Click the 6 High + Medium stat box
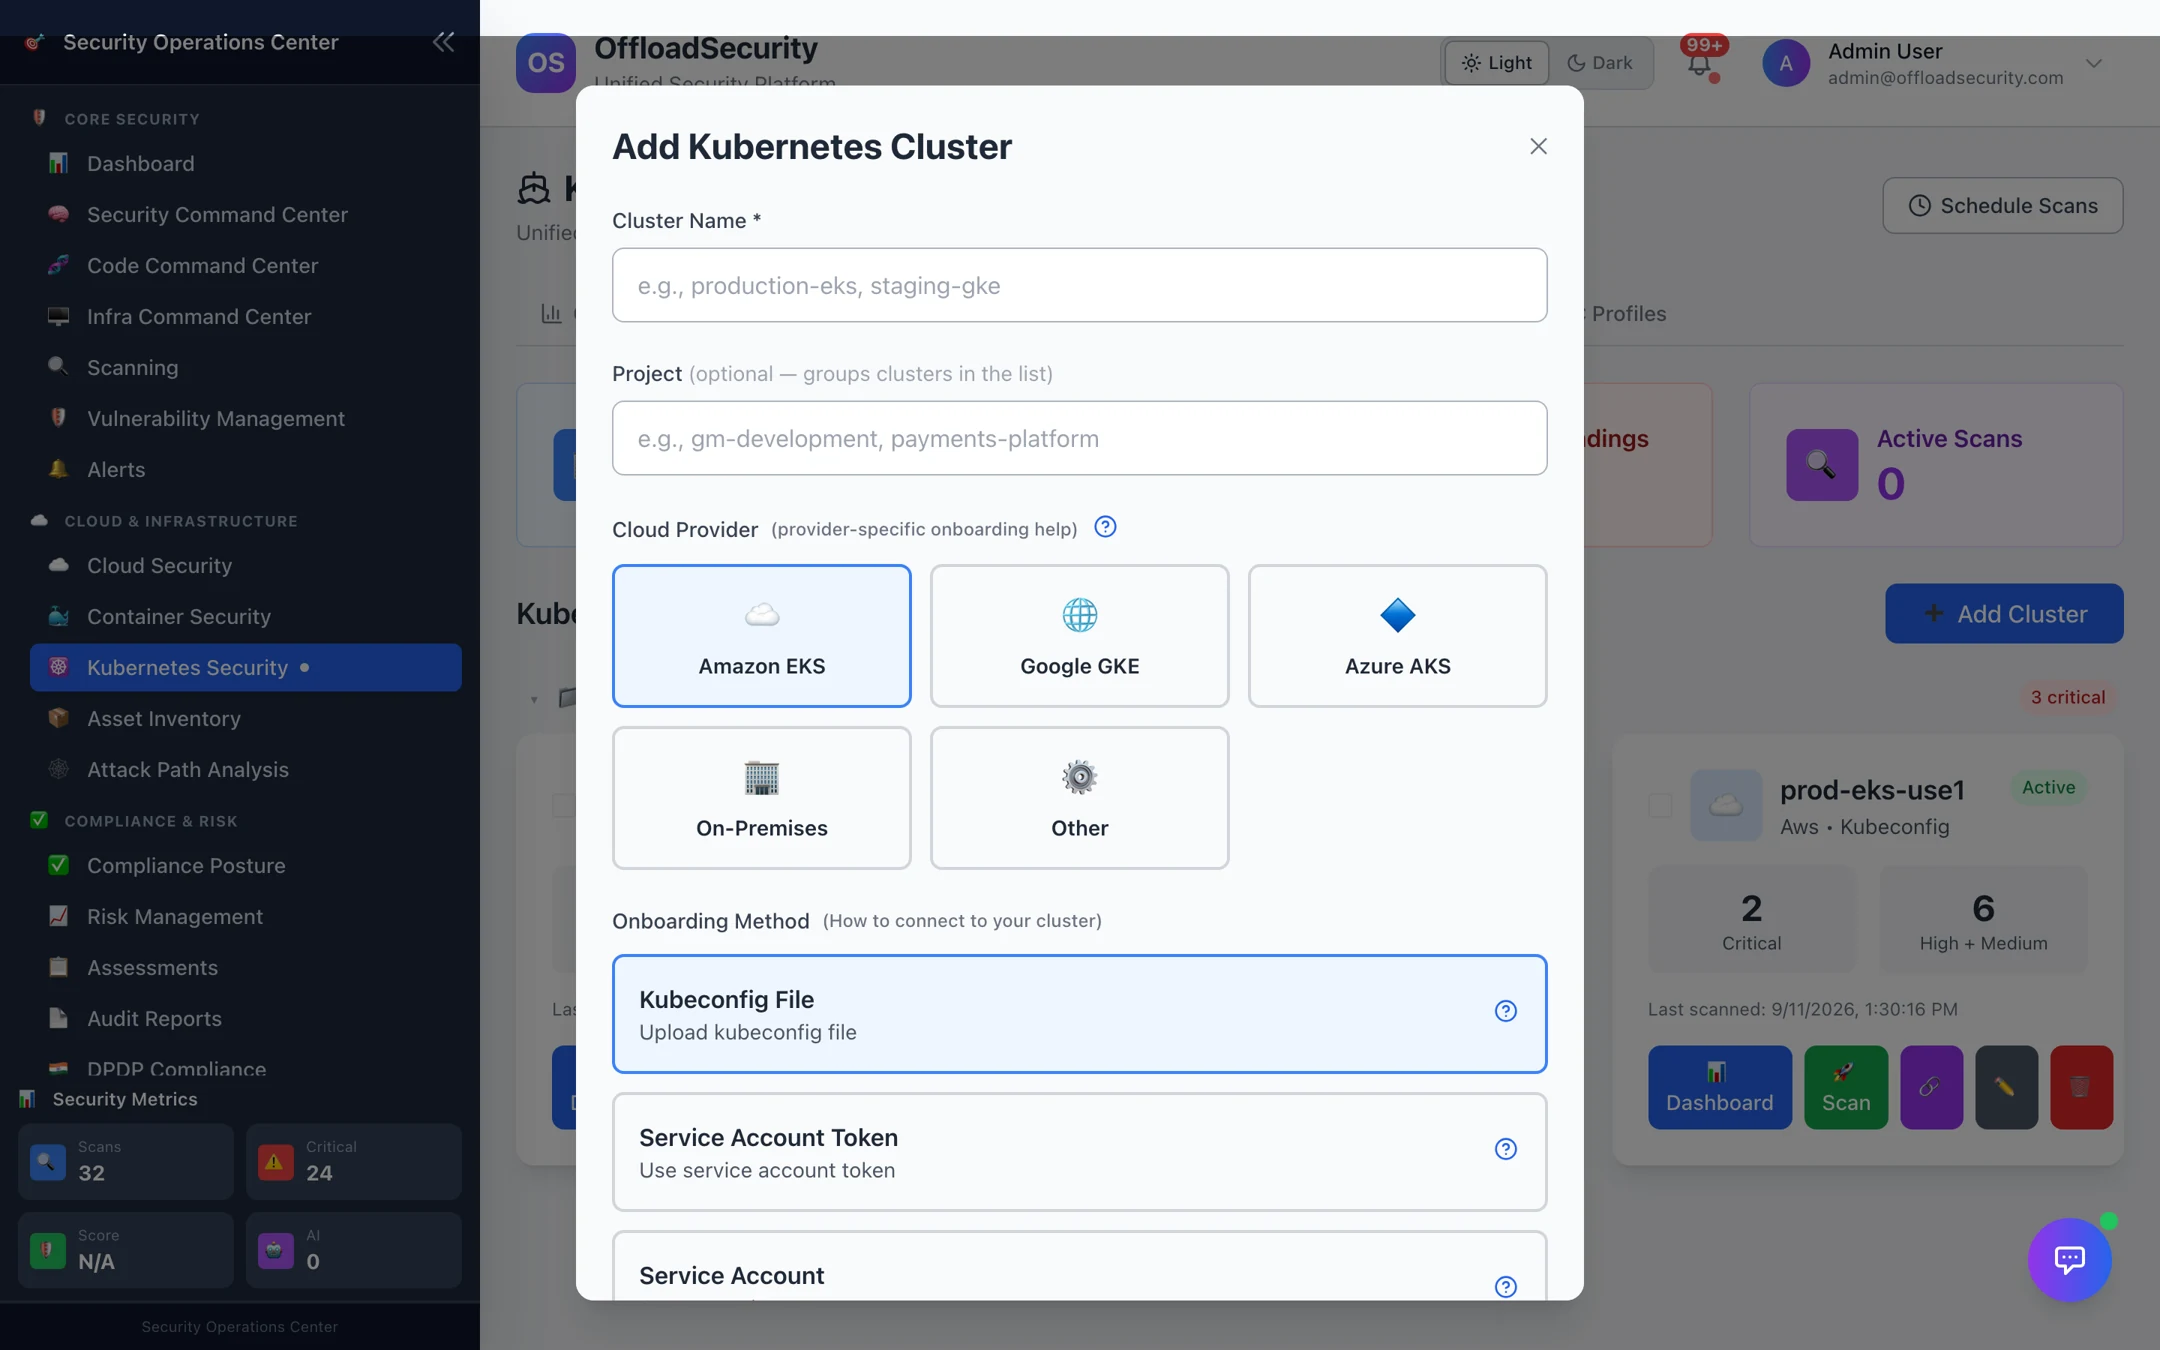Image resolution: width=2160 pixels, height=1350 pixels. 1983,920
